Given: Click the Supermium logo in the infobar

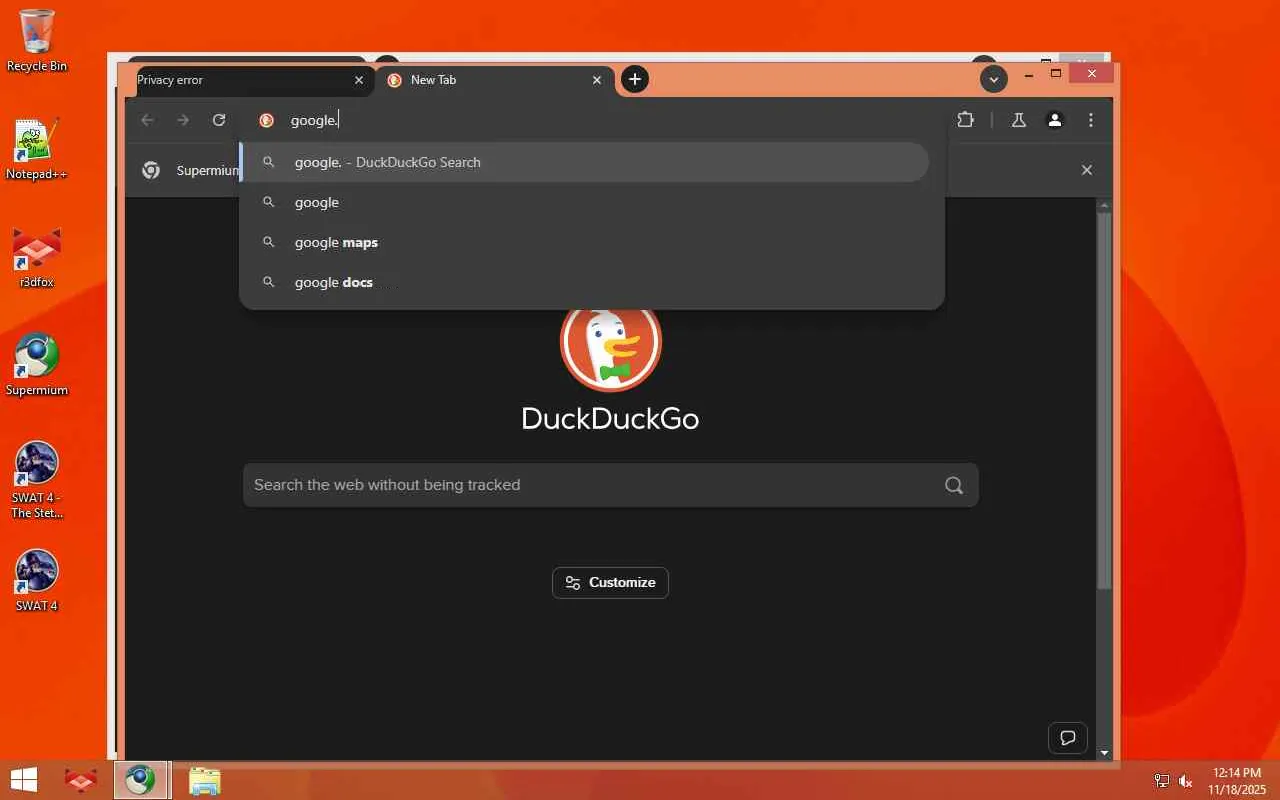Looking at the screenshot, I should tap(151, 170).
